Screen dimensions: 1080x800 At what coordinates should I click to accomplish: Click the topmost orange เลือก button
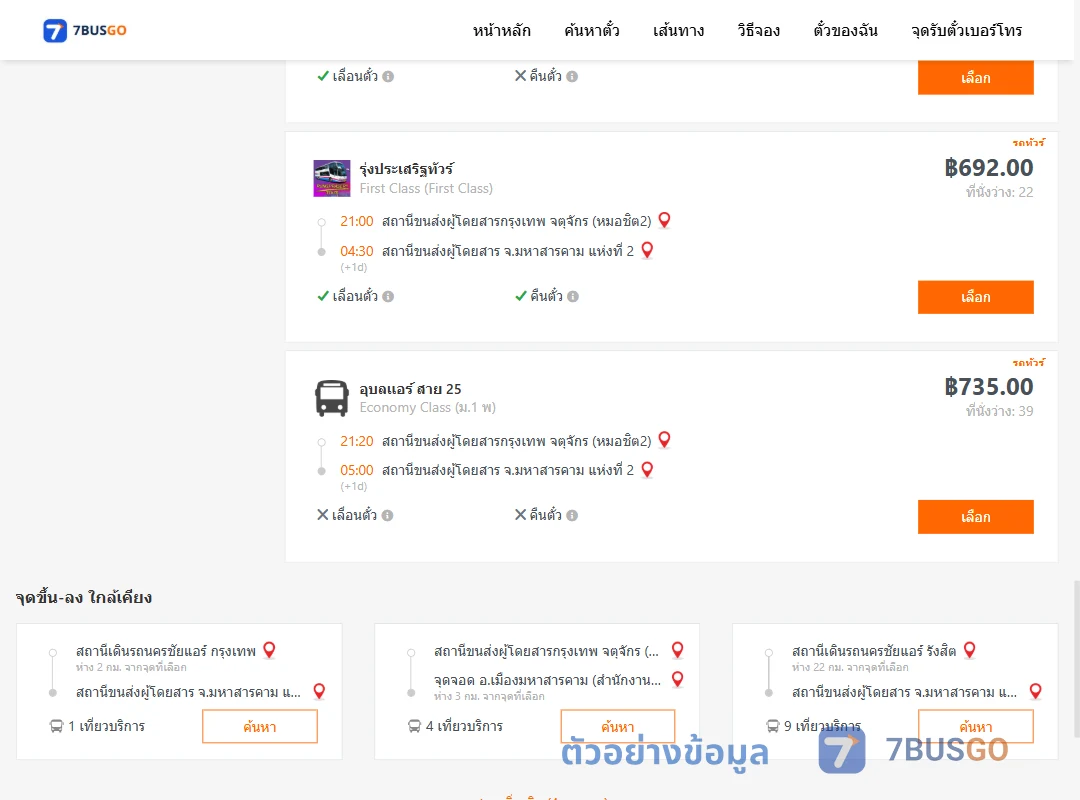tap(975, 77)
